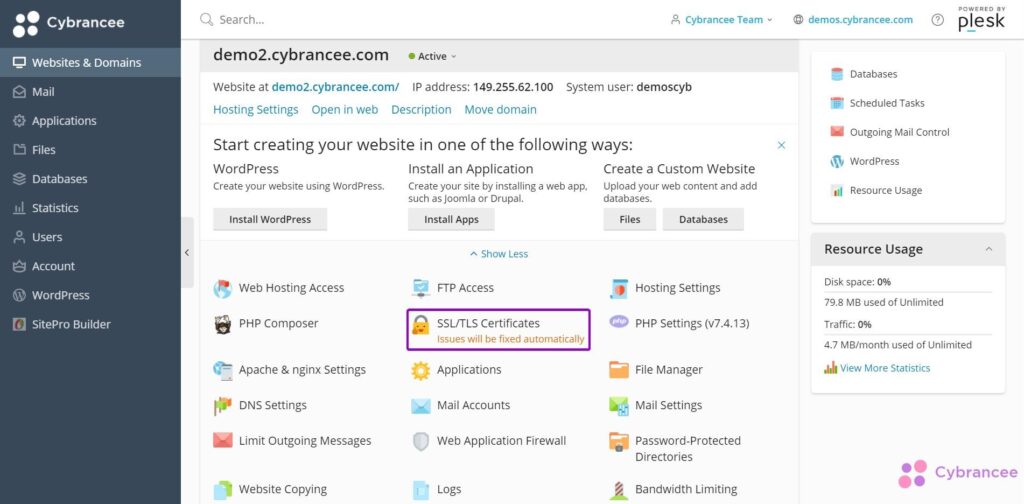Click the Databases button under Custom Website
The image size is (1024, 504).
pos(703,219)
